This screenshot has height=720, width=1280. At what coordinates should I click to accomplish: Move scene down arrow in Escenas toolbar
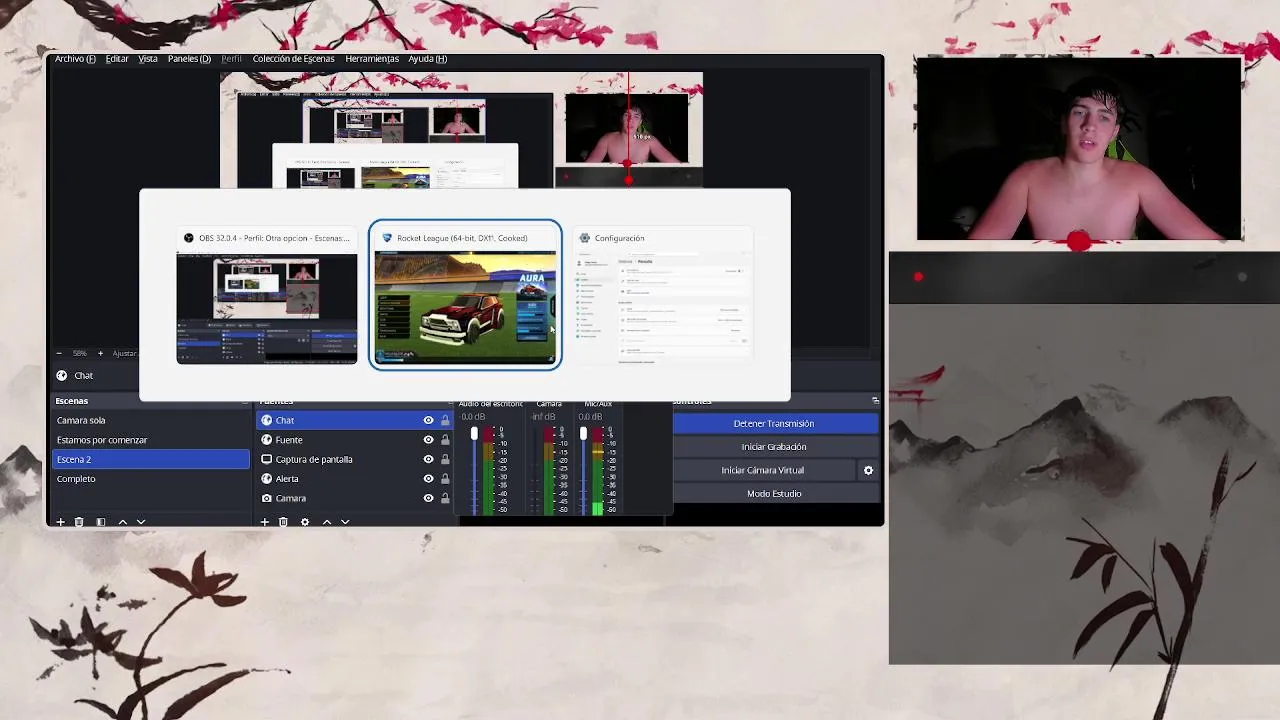tap(141, 522)
